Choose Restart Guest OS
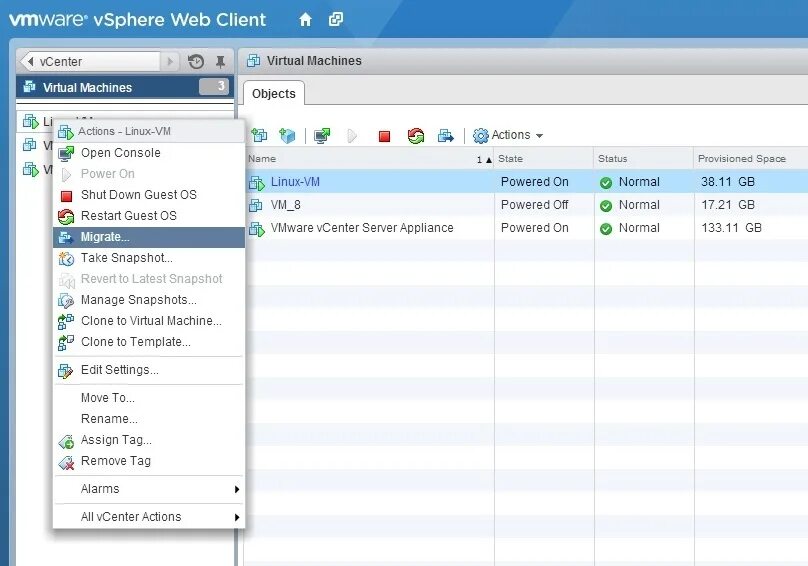Image resolution: width=808 pixels, height=566 pixels. tap(148, 216)
